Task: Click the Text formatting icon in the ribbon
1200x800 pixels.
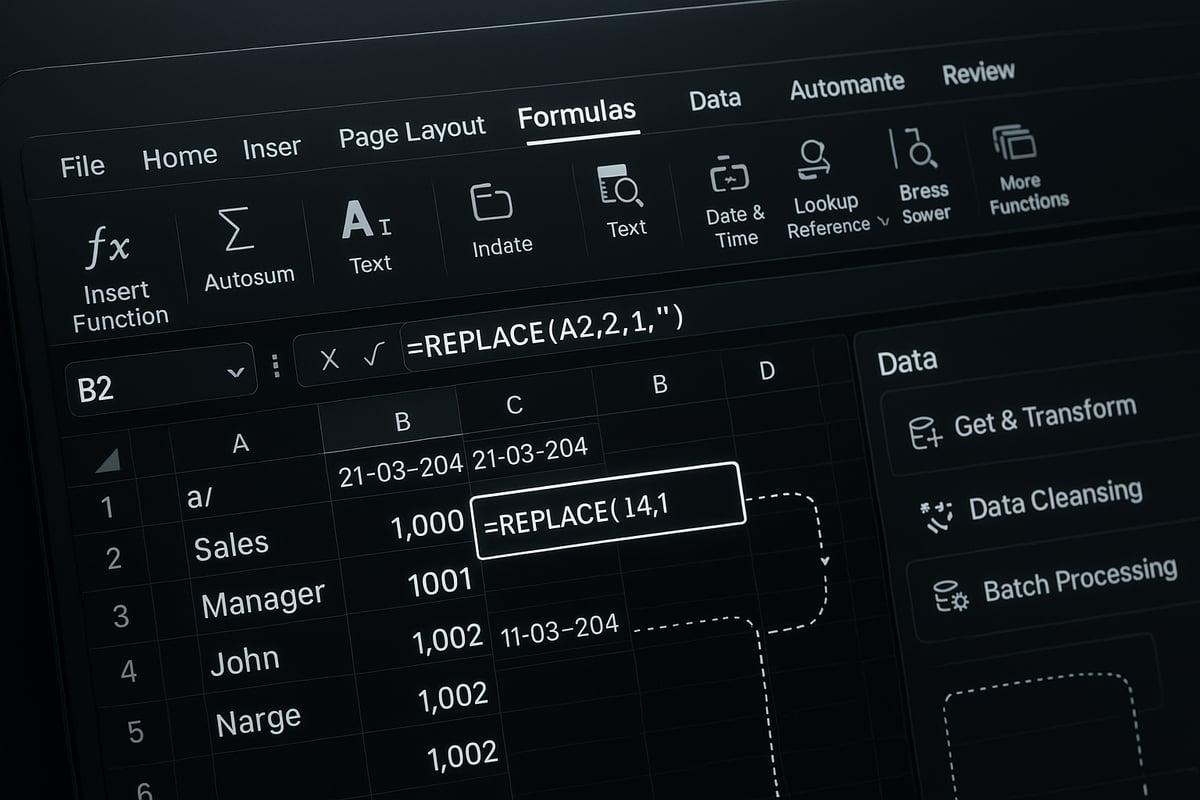Action: (x=366, y=219)
